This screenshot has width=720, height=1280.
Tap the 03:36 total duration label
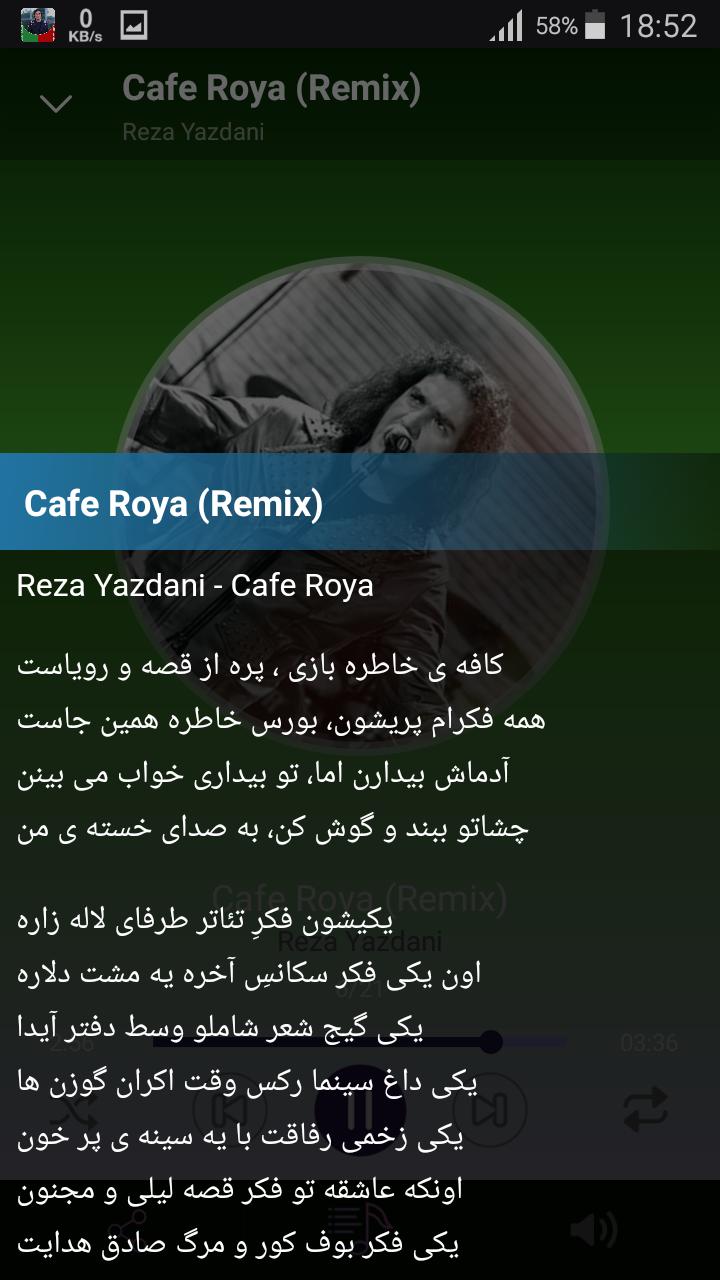648,1043
